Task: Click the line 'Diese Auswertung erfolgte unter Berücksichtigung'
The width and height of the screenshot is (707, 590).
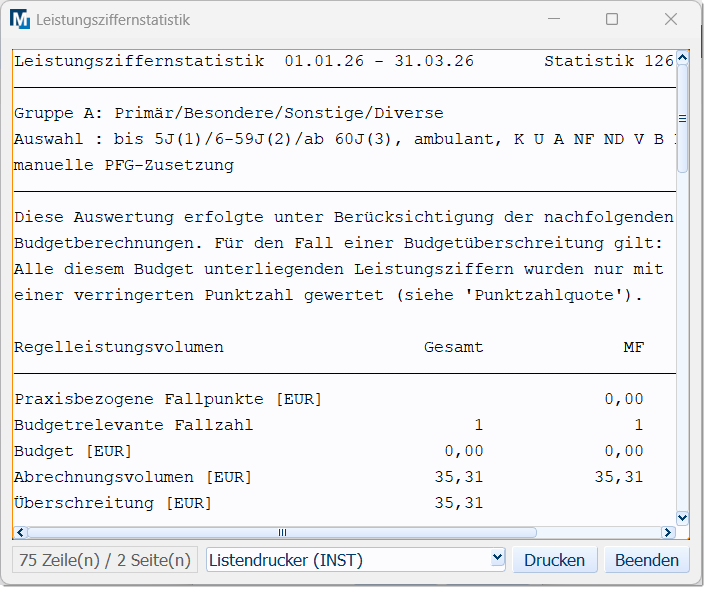Action: pyautogui.click(x=345, y=218)
